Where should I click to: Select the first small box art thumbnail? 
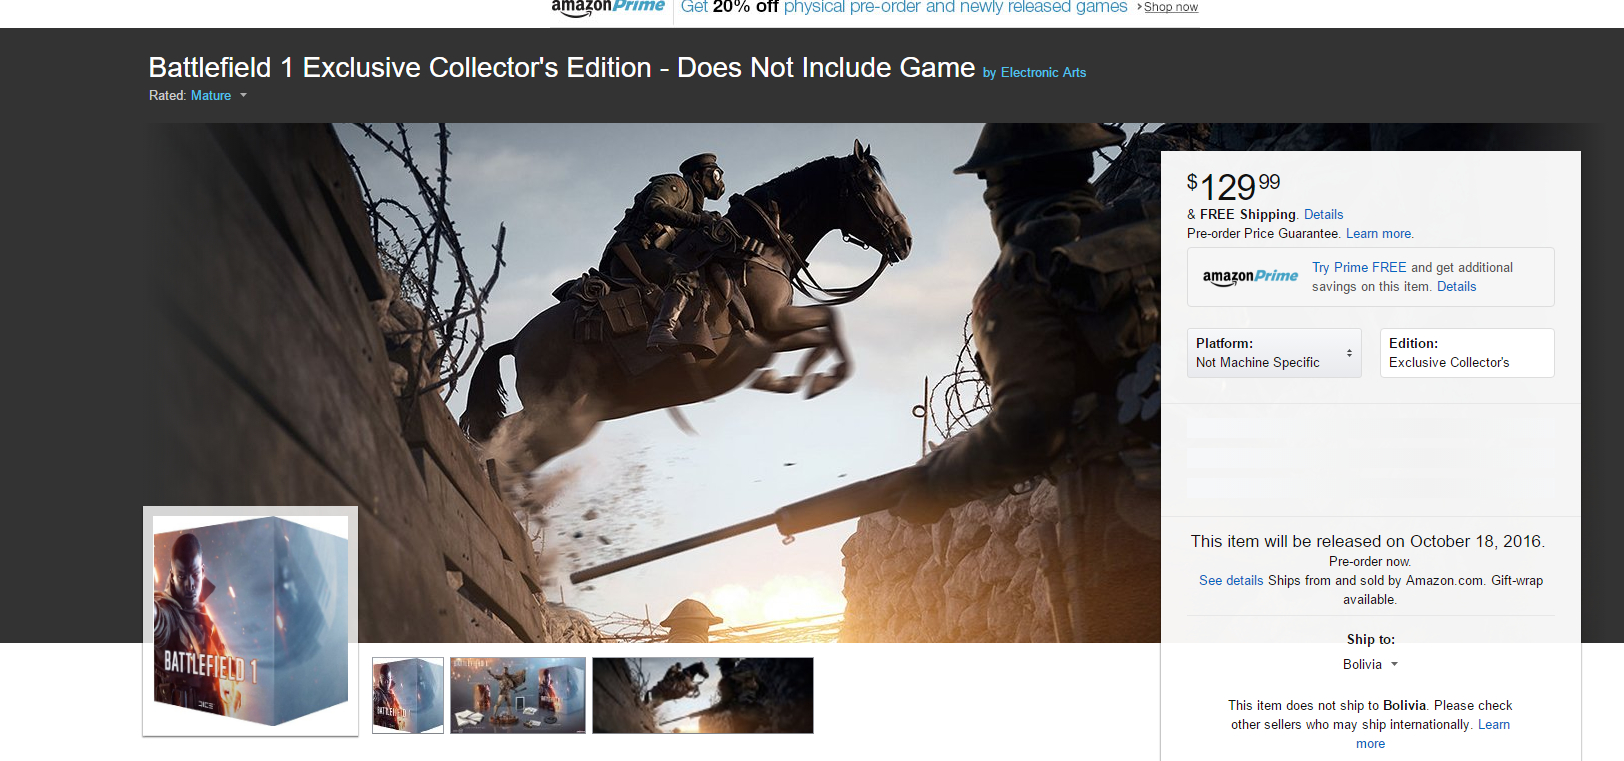point(408,695)
